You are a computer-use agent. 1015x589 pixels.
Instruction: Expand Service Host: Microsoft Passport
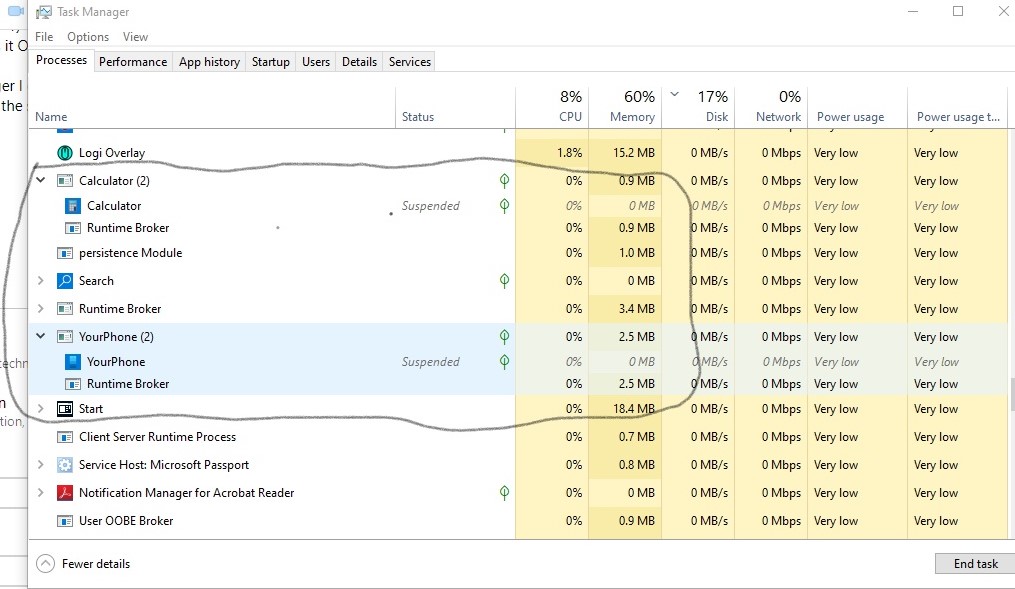pos(41,465)
